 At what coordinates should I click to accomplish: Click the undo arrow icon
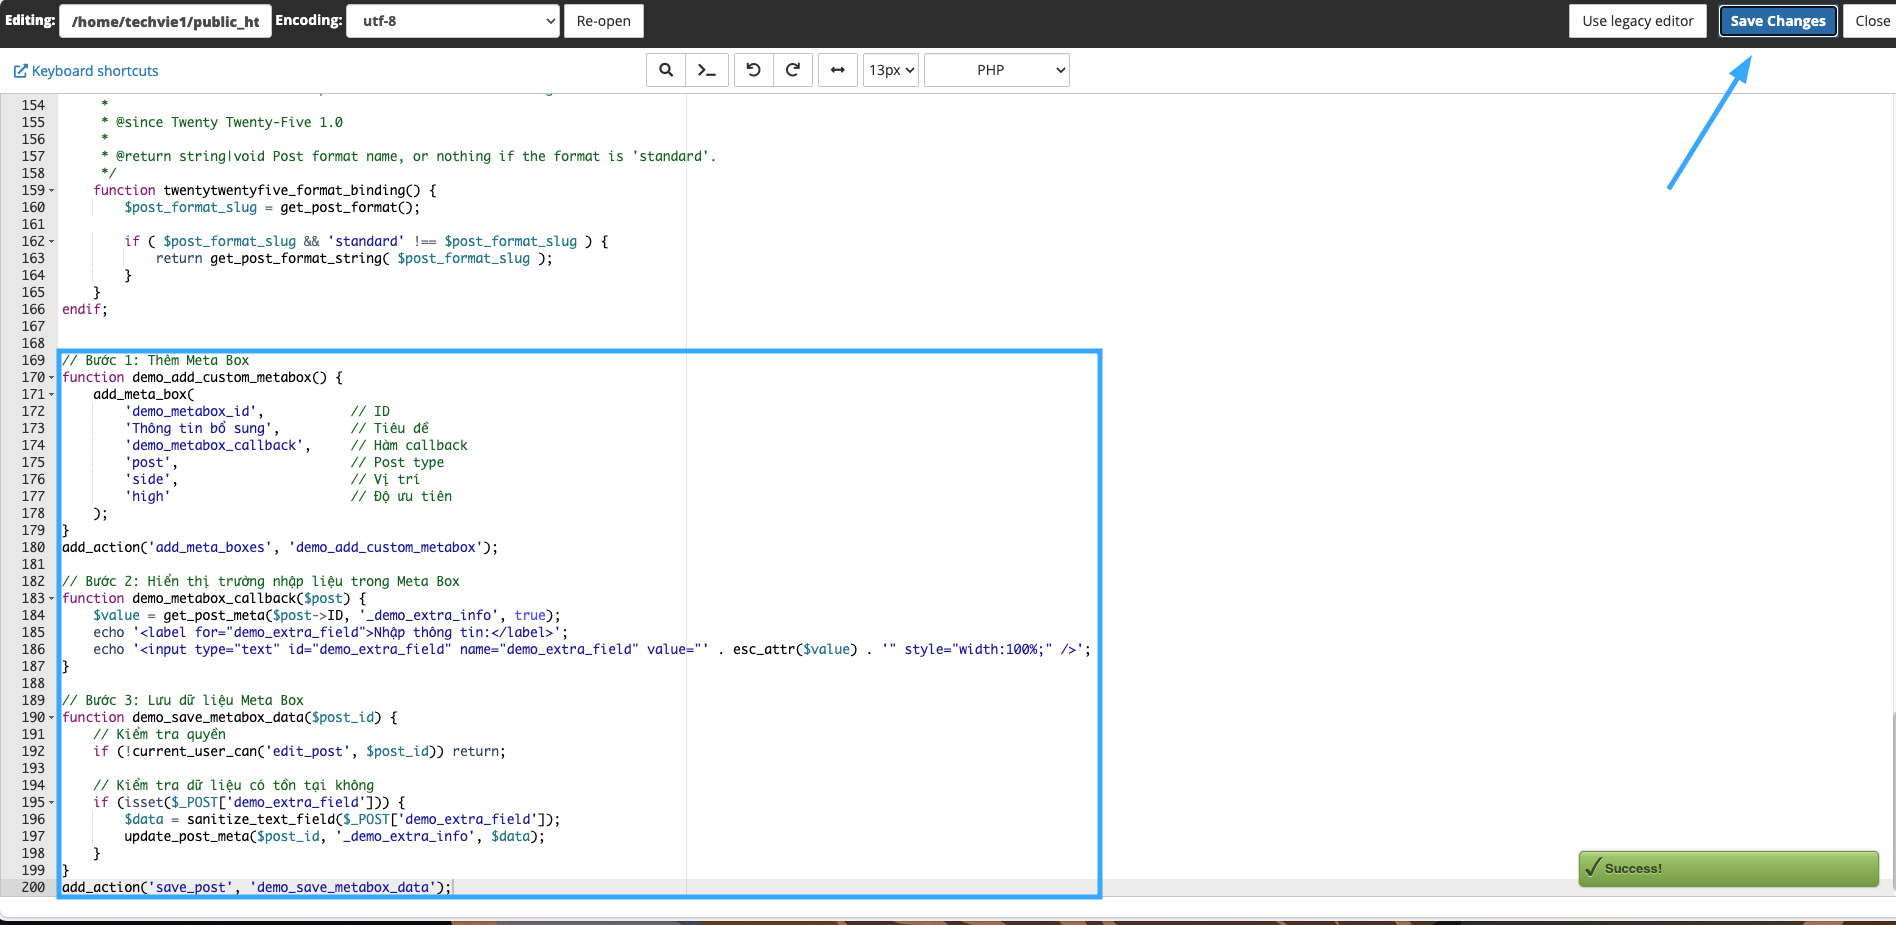[754, 70]
